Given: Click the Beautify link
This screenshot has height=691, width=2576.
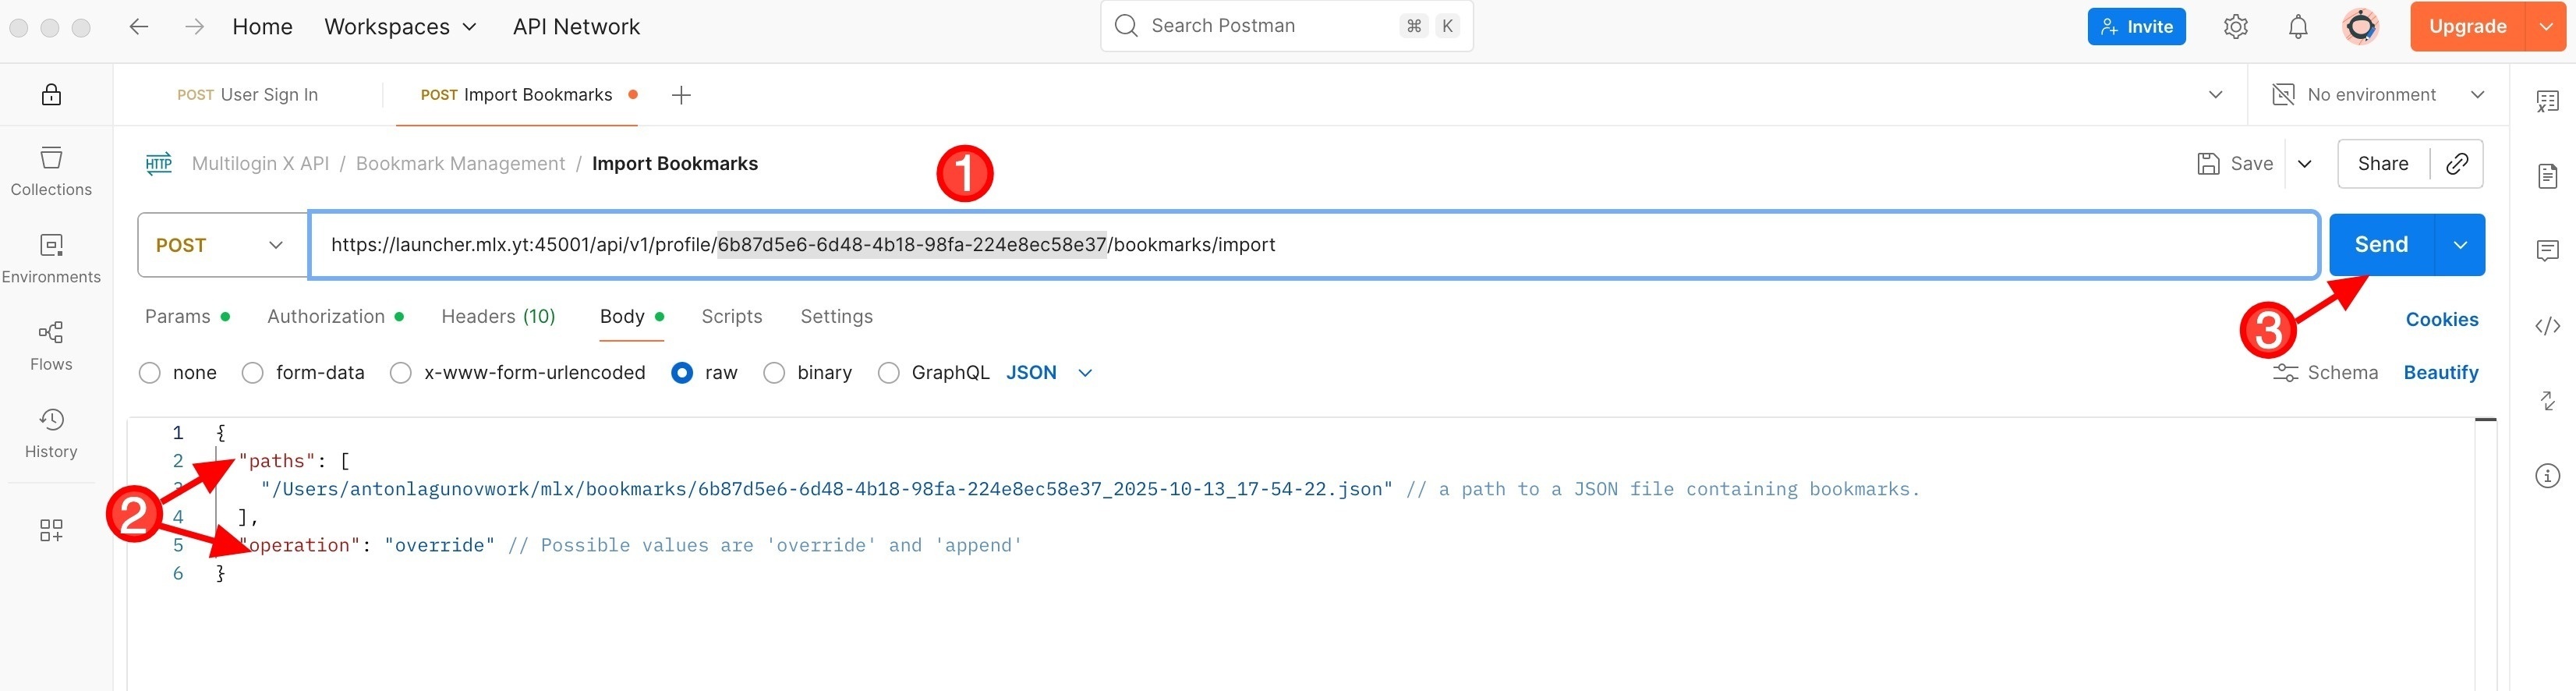Looking at the screenshot, I should click(2440, 373).
